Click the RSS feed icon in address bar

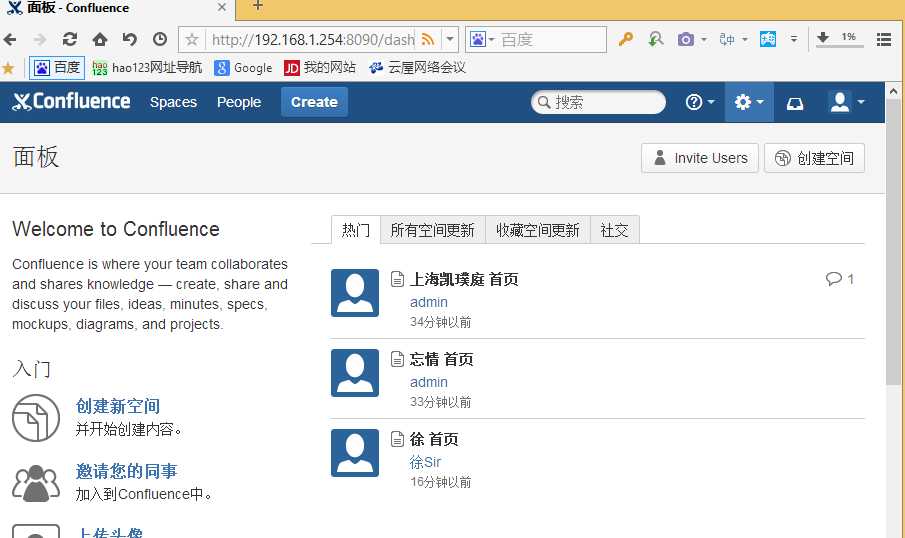pos(428,39)
